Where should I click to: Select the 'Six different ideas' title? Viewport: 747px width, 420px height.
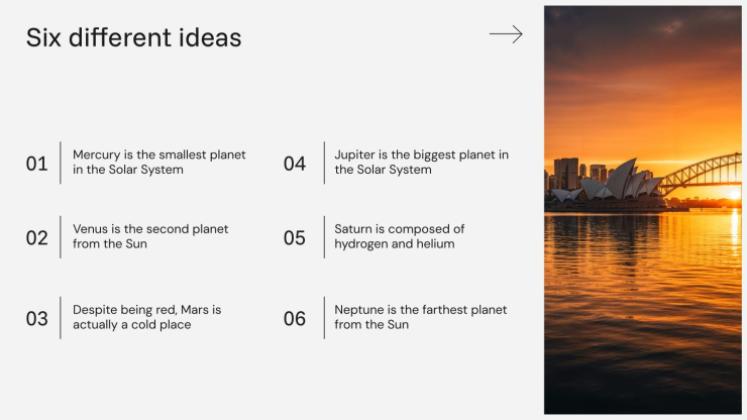tap(133, 38)
